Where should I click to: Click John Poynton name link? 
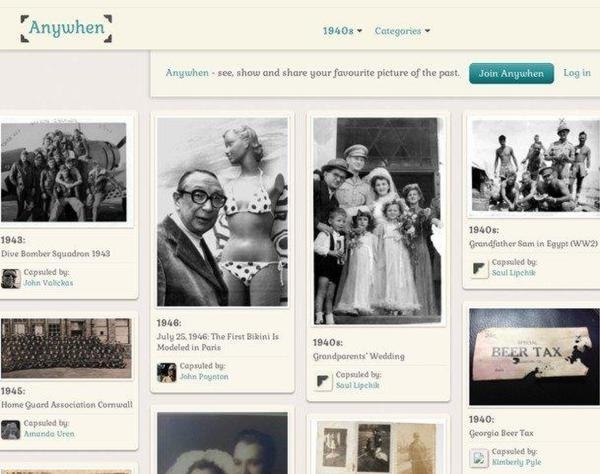coord(204,377)
